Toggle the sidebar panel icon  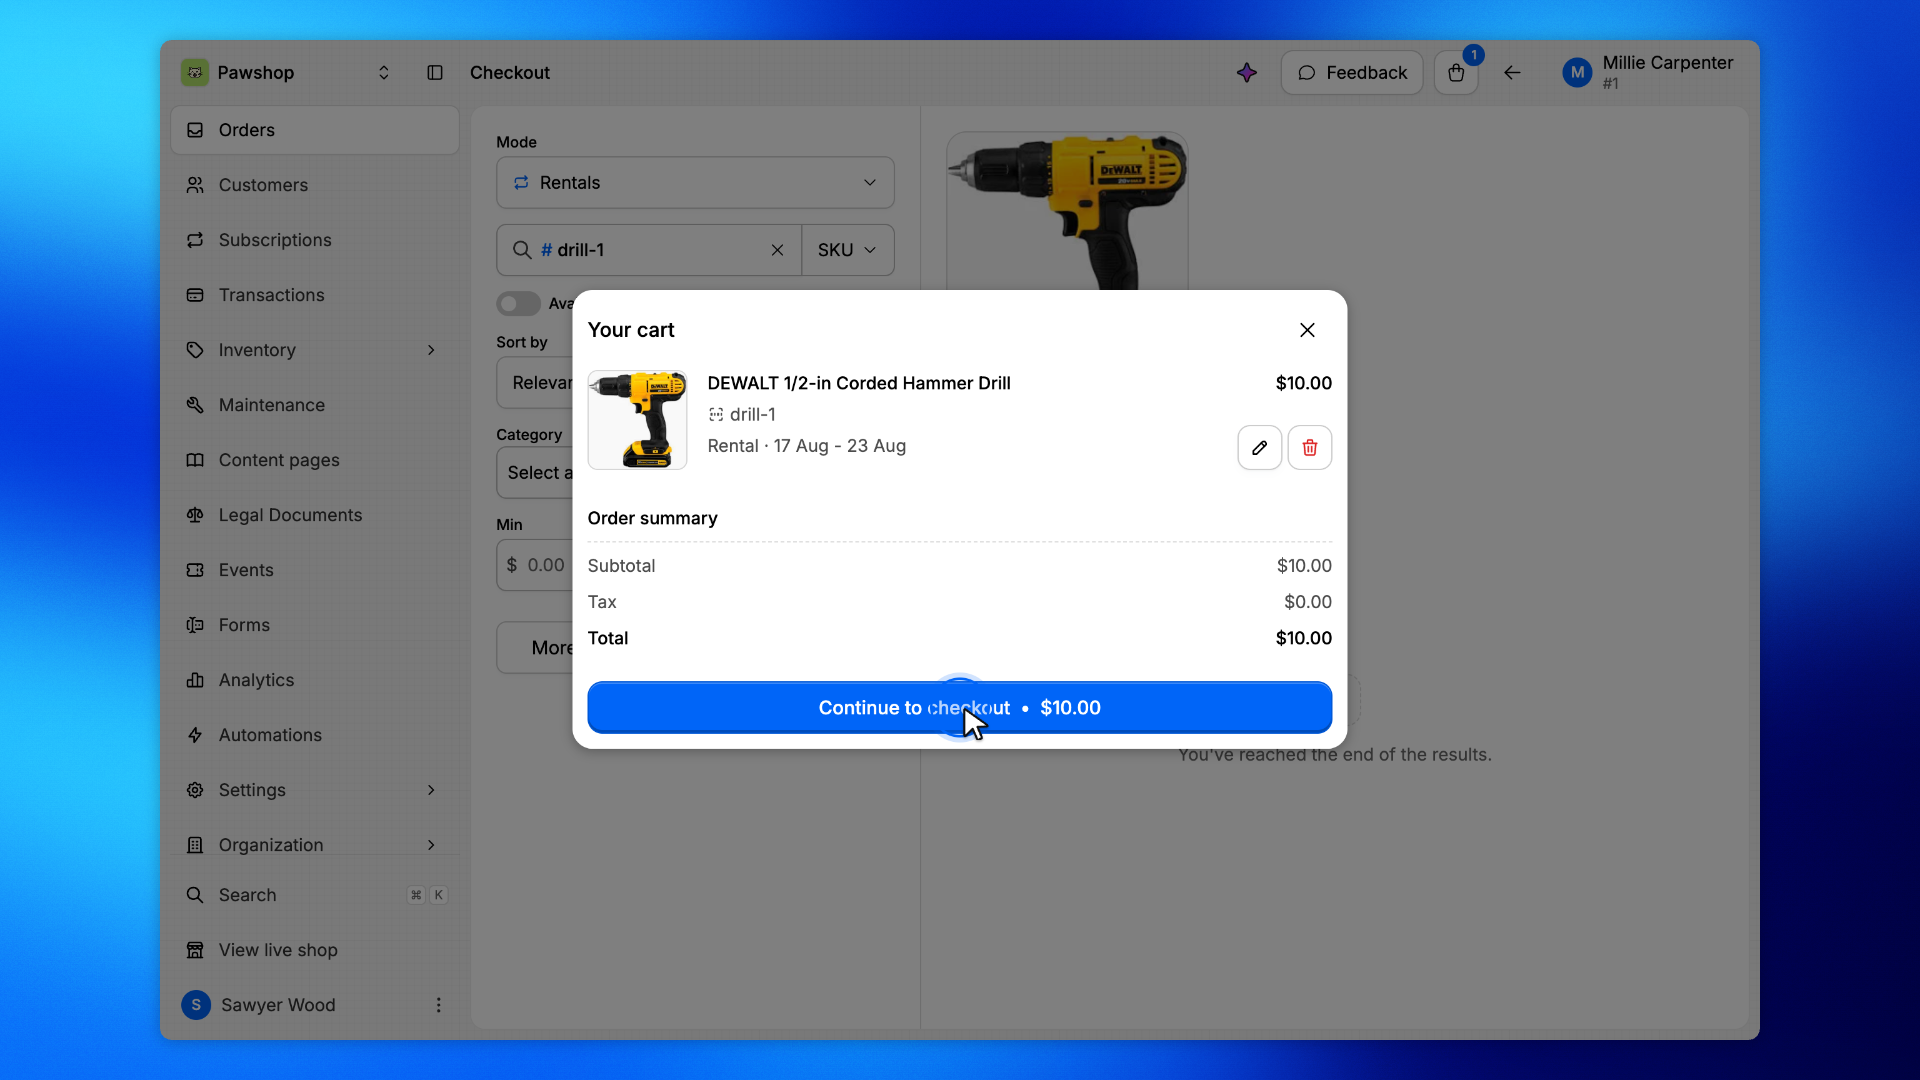tap(435, 73)
